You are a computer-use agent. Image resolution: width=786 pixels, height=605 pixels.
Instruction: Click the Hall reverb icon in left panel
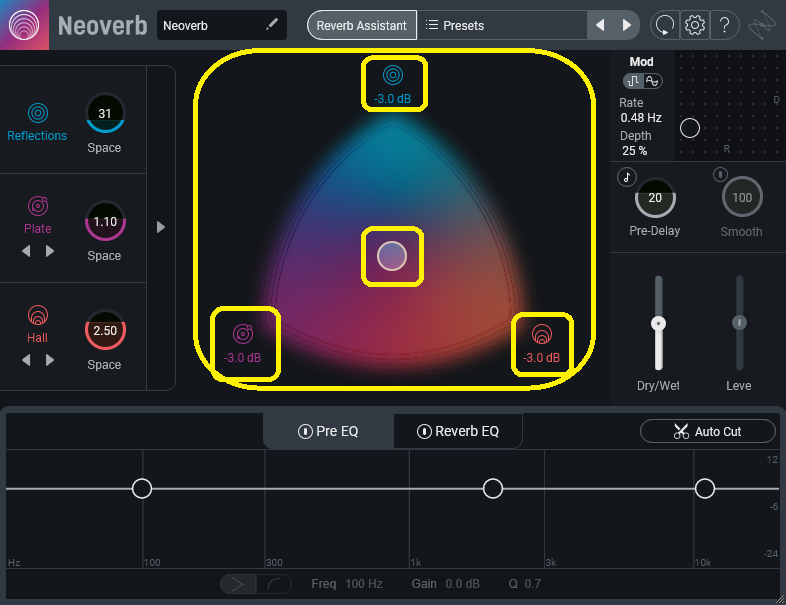37,315
